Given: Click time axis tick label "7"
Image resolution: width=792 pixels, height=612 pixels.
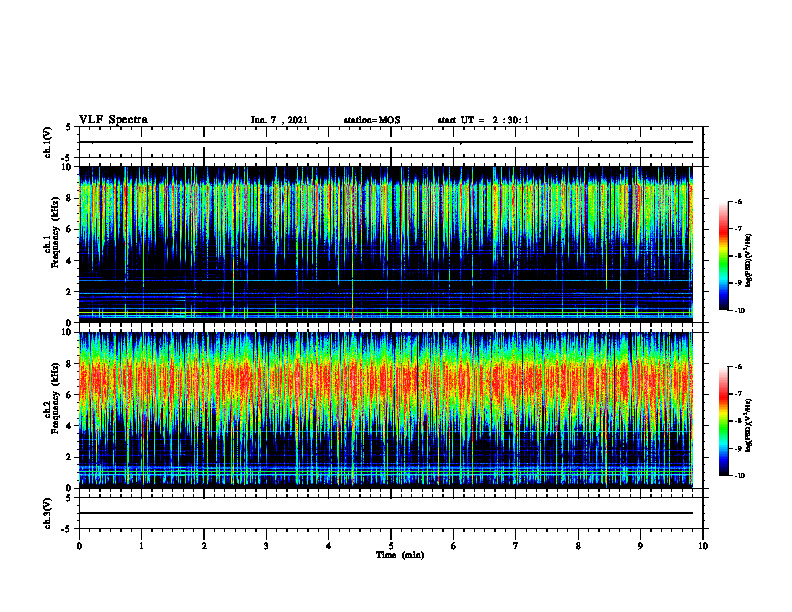Looking at the screenshot, I should point(516,546).
